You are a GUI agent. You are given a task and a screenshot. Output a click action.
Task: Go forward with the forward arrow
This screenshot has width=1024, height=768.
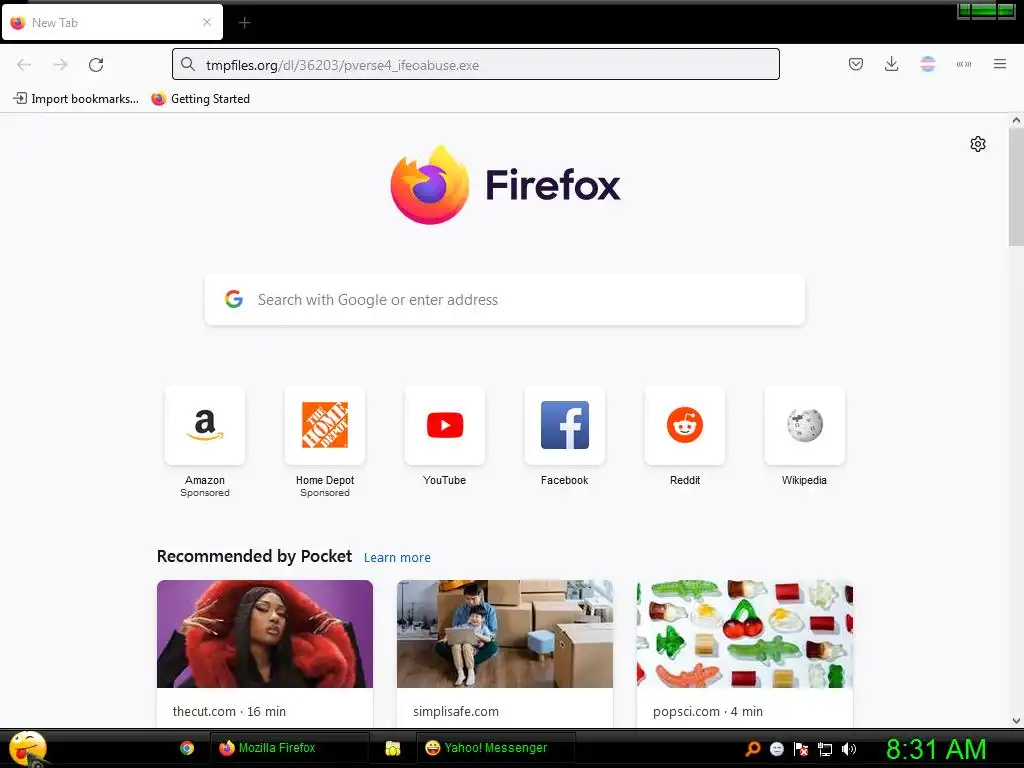[60, 65]
